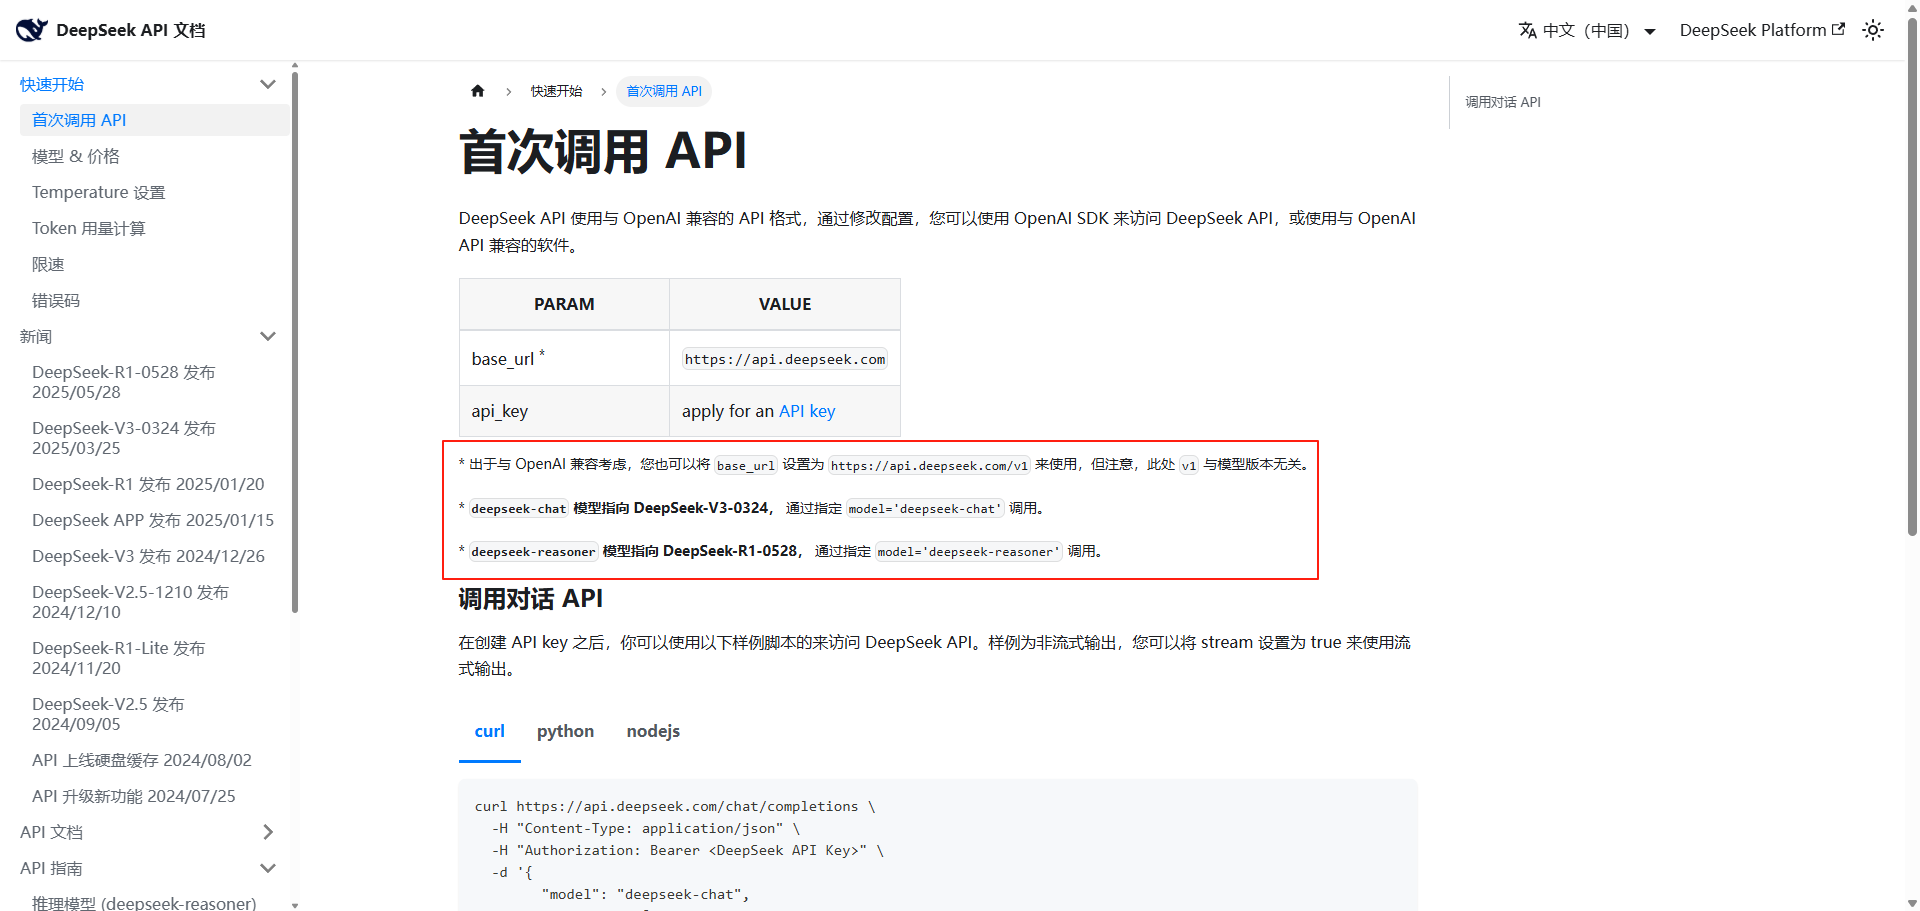Open 推理模型 (deepseek-reasoner) guide
The height and width of the screenshot is (911, 1920).
click(x=144, y=902)
